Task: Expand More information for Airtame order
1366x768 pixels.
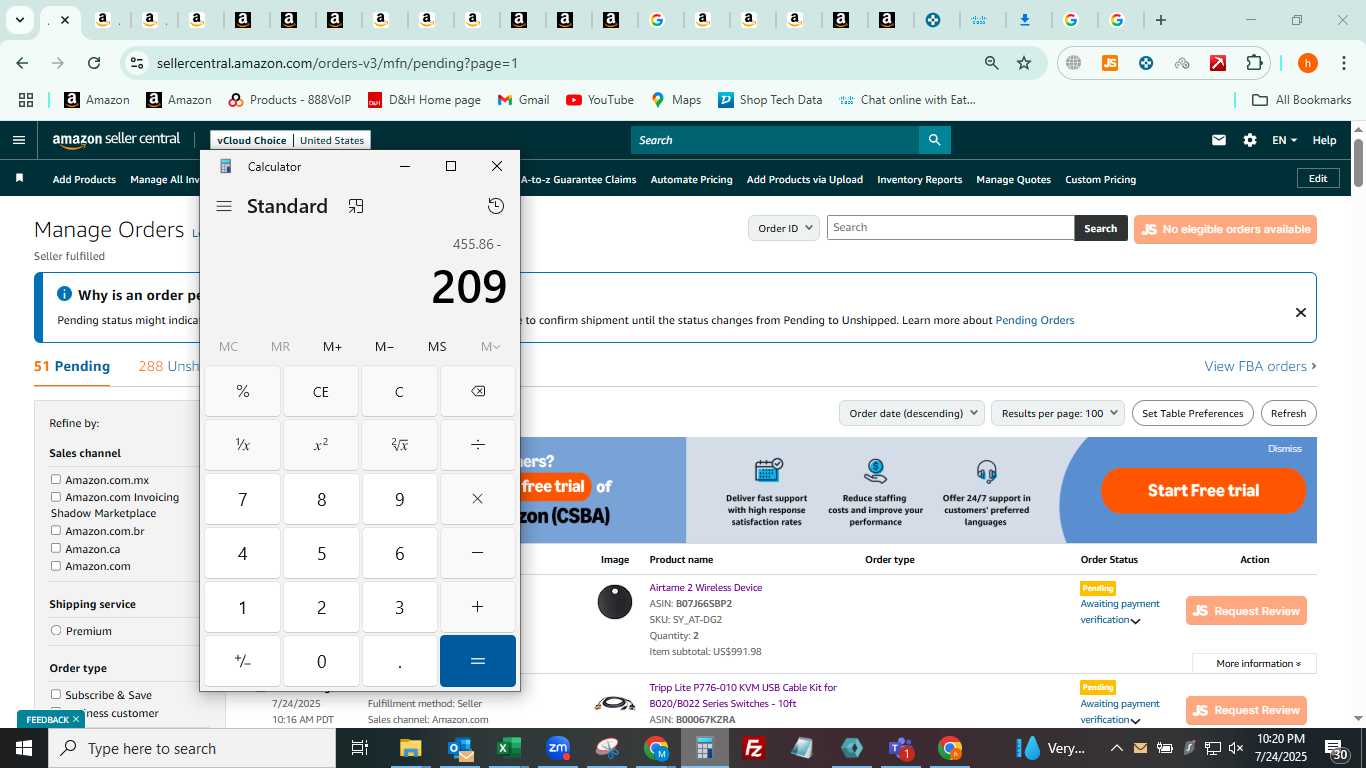Action: (x=1254, y=663)
